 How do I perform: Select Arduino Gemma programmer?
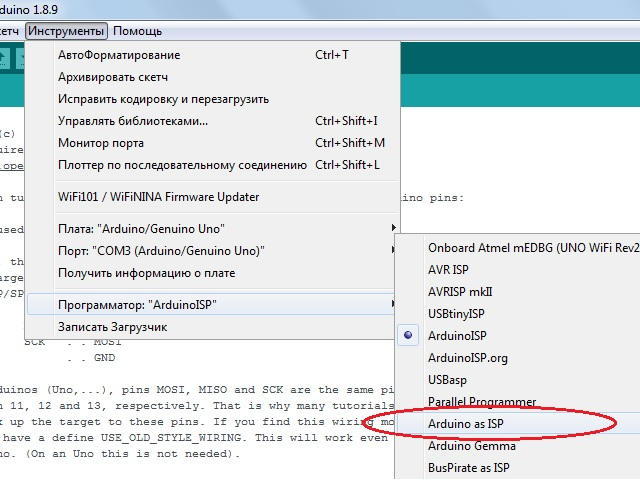coord(519,446)
